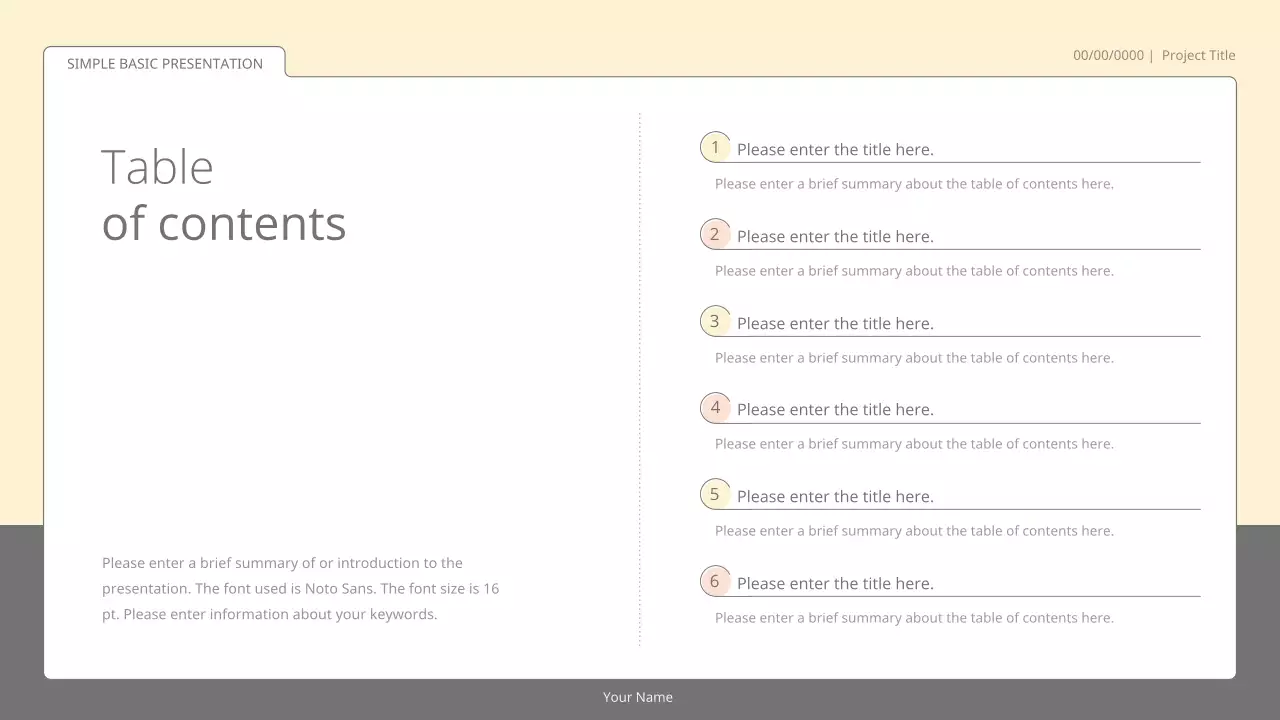
Task: Select the 'SIMPLE BASIC PRESENTATION' tab label
Action: click(163, 63)
